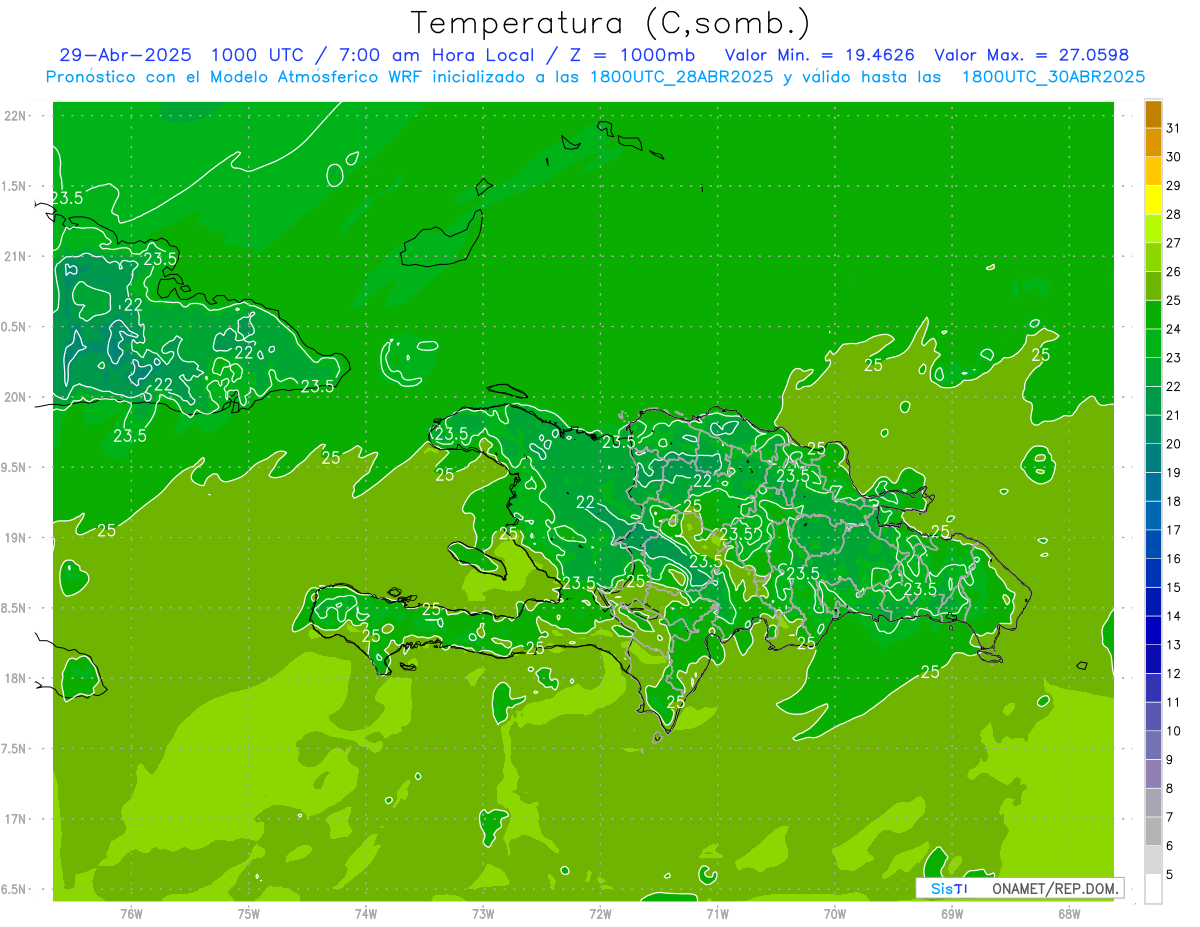Click the '76W' longitude label

point(131,914)
